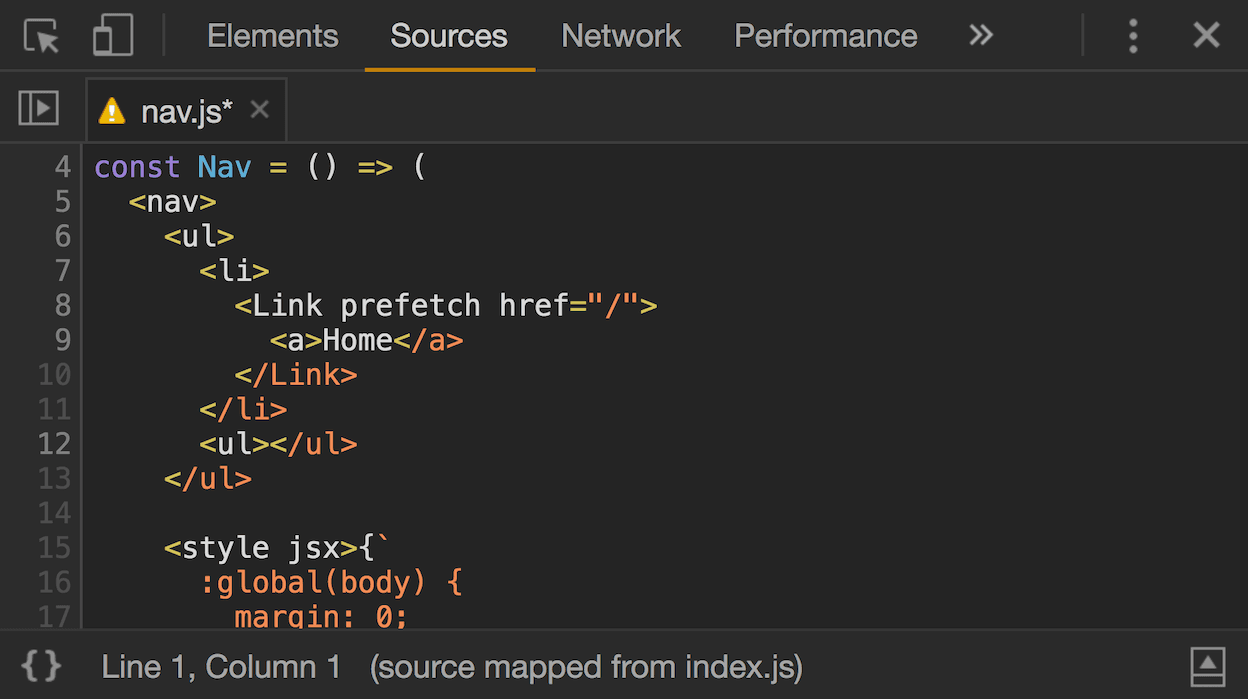Show the console drawer icon at bottom right
This screenshot has height=699, width=1248.
[x=1207, y=666]
